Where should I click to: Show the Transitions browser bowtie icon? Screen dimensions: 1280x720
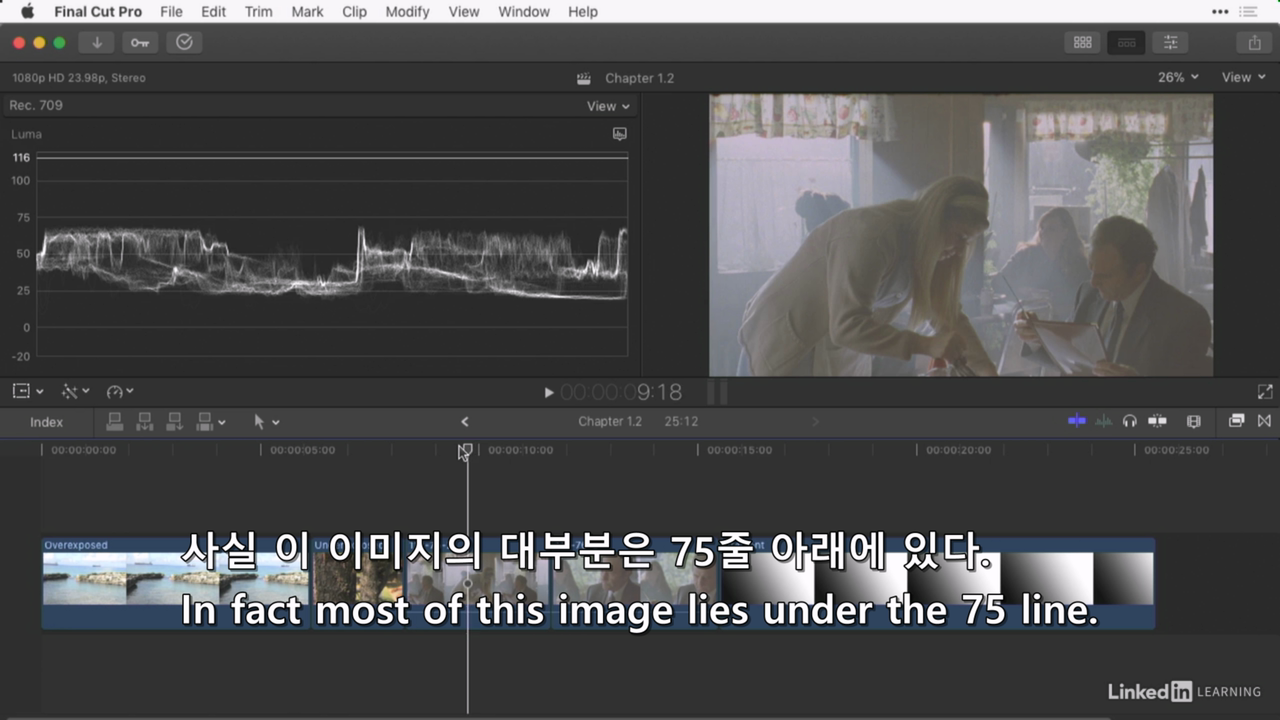(x=1264, y=421)
